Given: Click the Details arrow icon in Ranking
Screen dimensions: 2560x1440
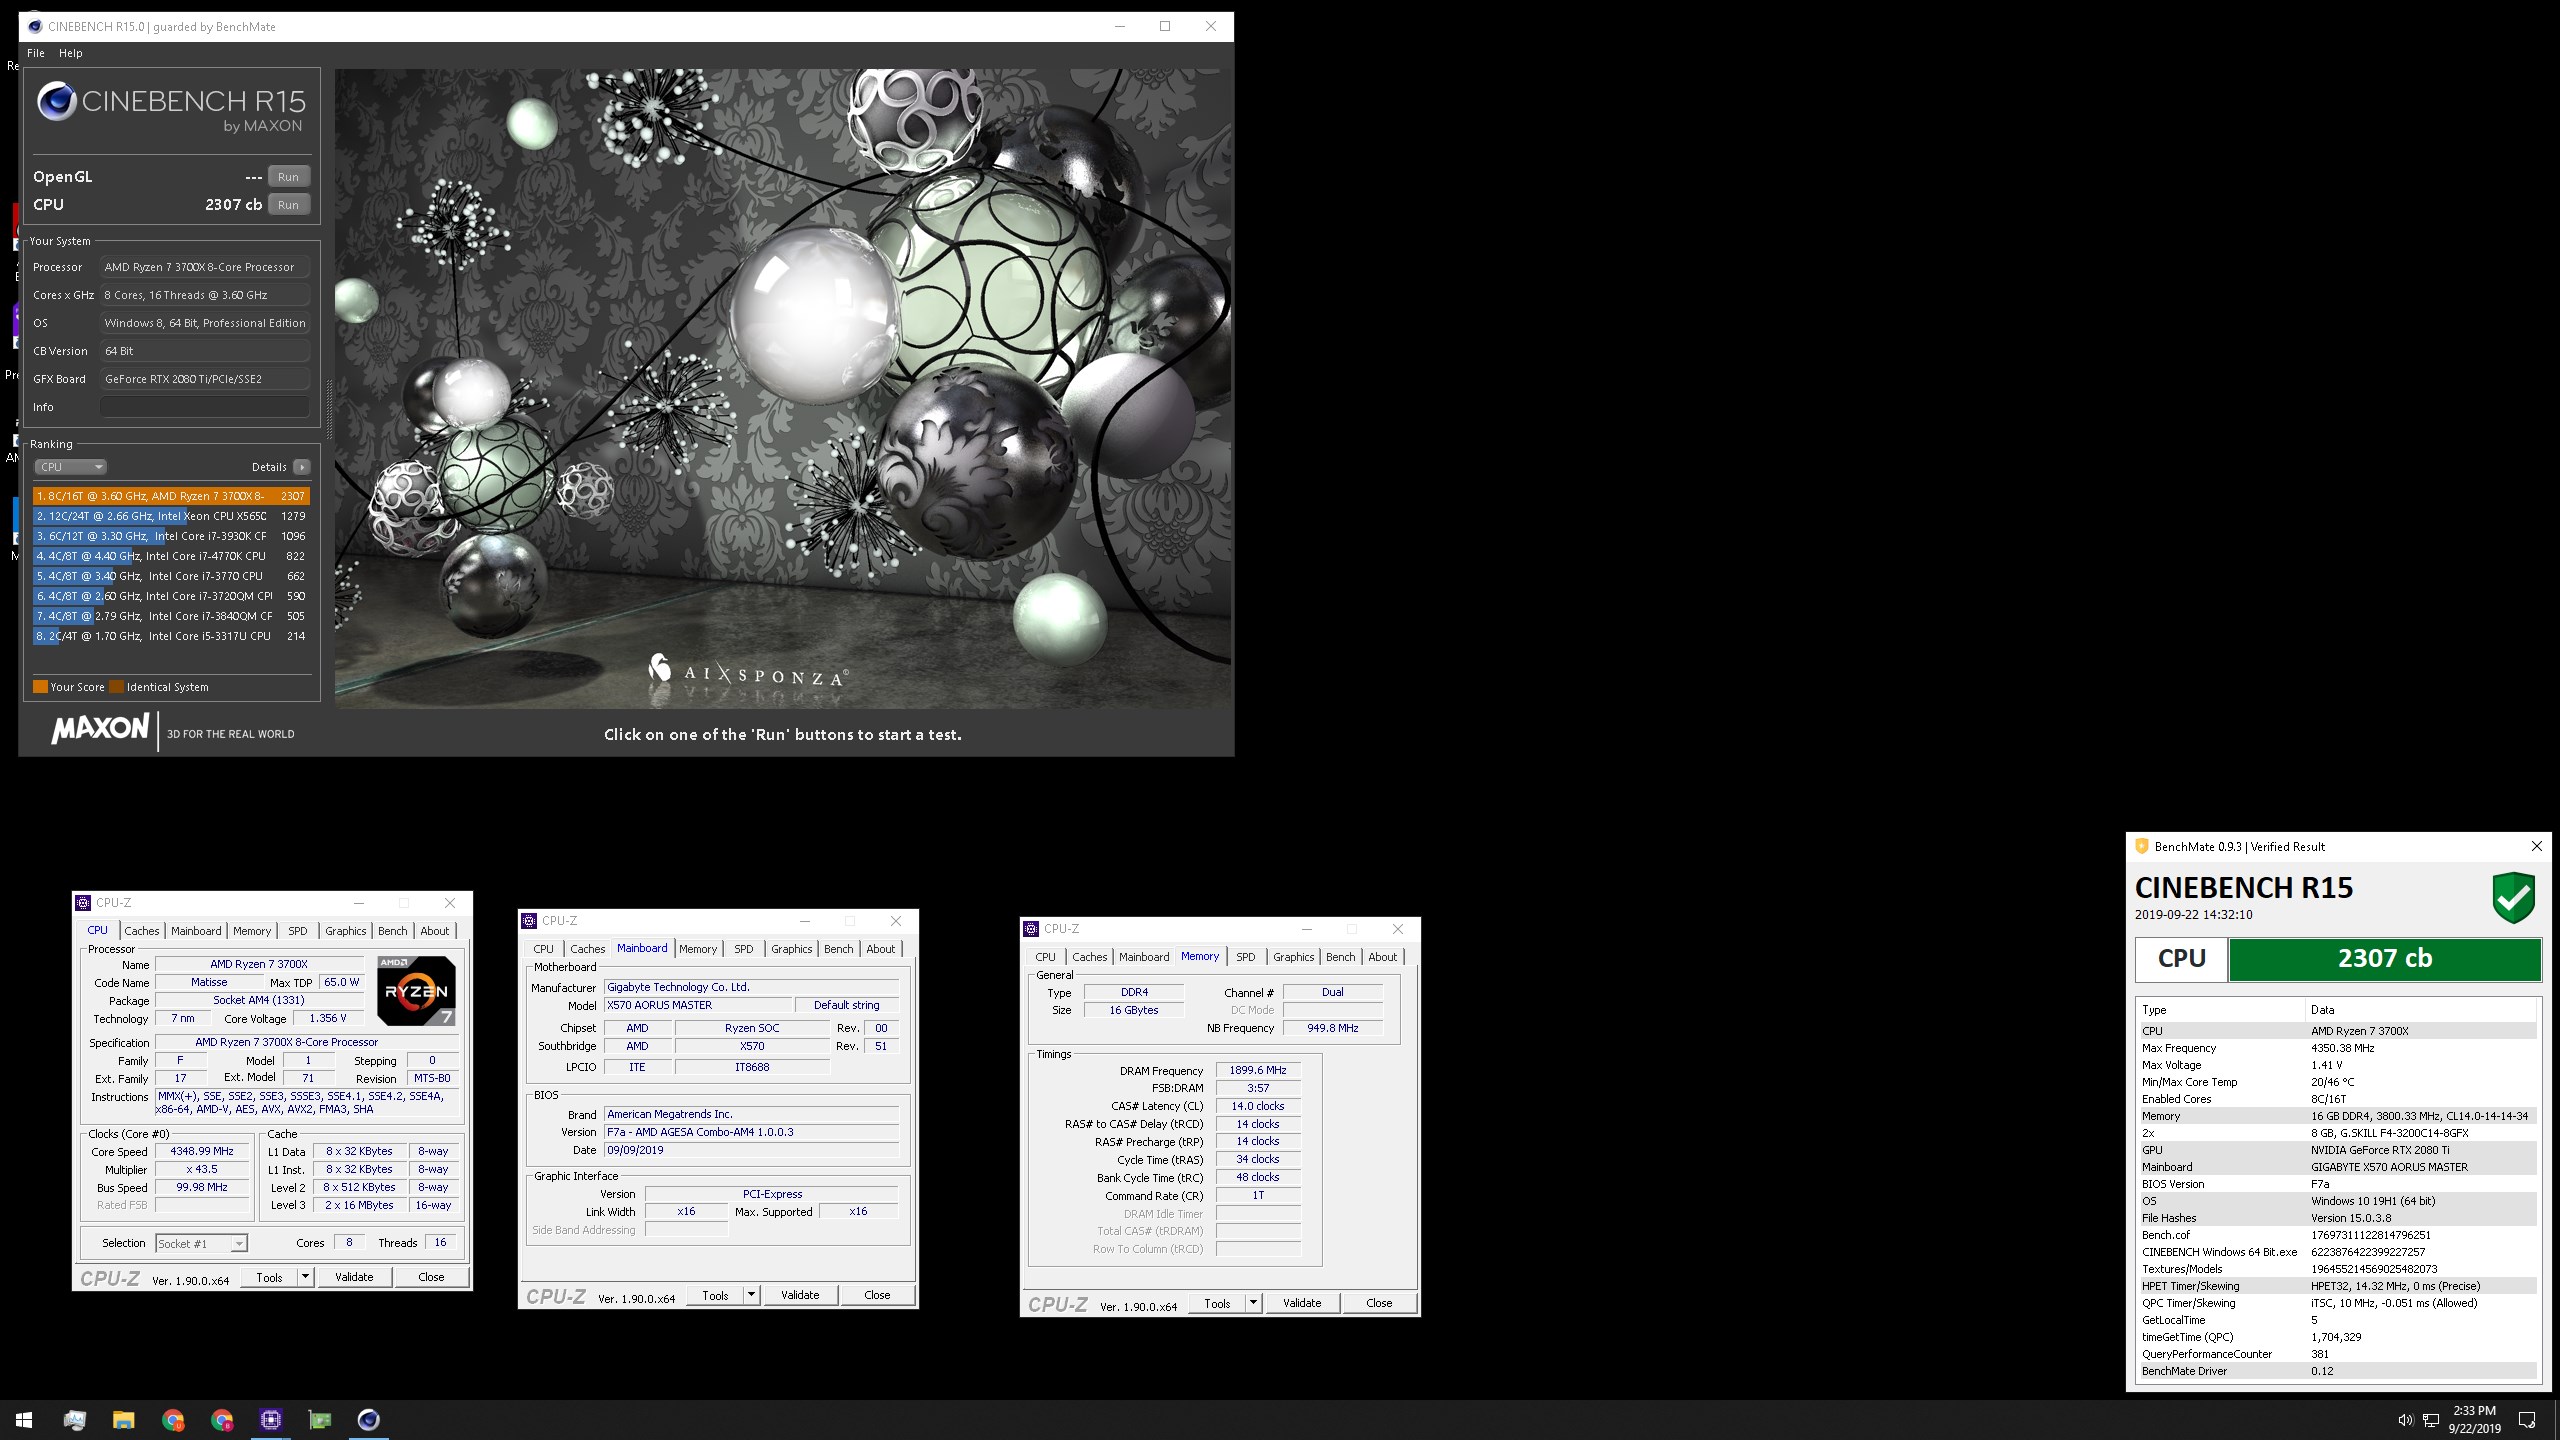Looking at the screenshot, I should tap(302, 467).
